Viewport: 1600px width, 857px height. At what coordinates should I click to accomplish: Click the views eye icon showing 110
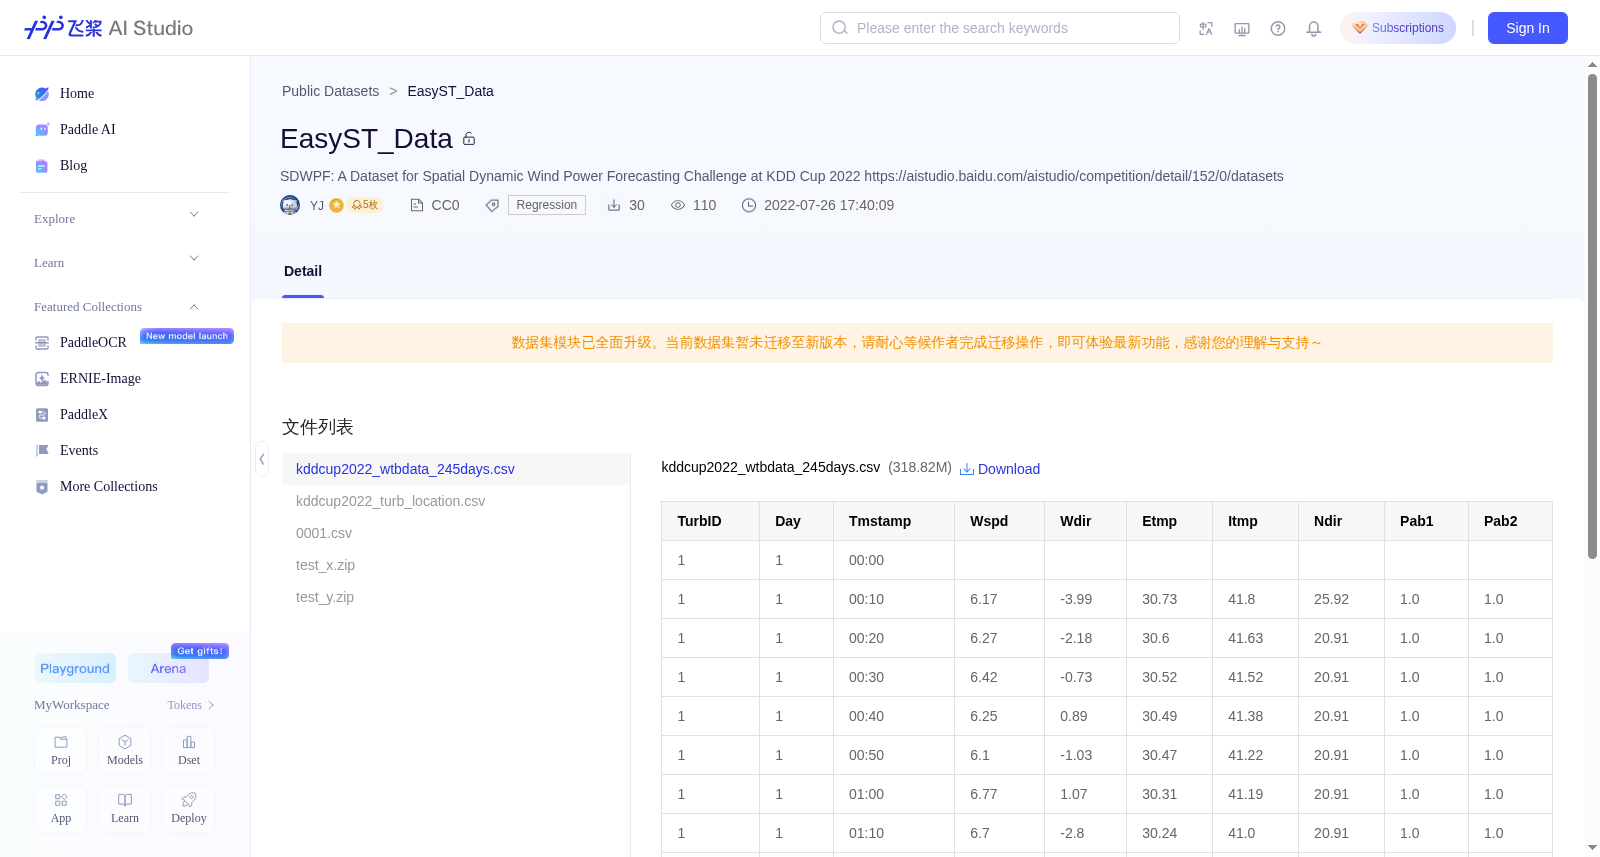pos(678,205)
